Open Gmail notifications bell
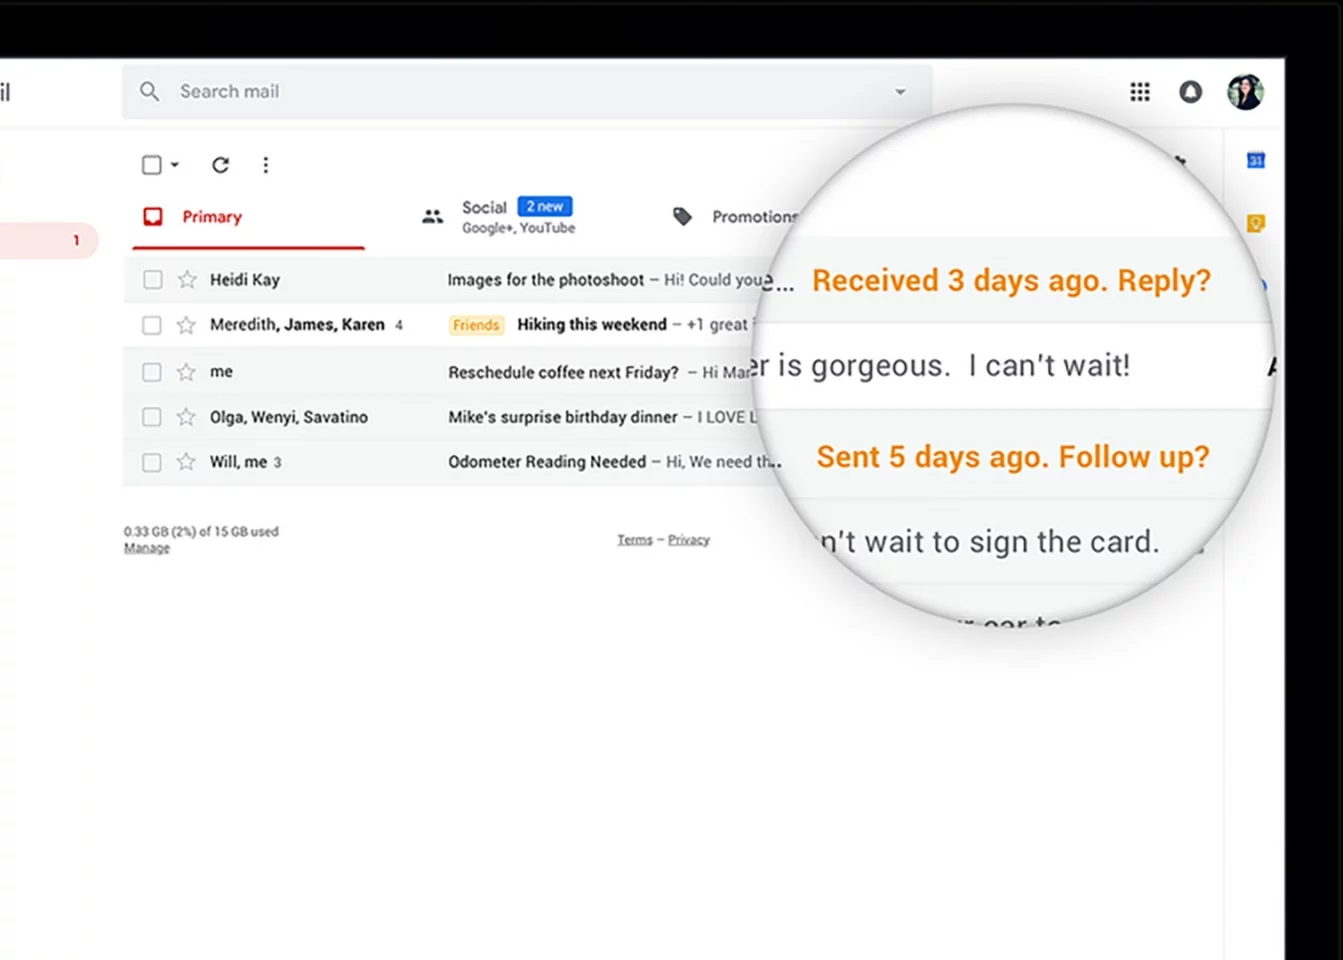 click(x=1190, y=91)
